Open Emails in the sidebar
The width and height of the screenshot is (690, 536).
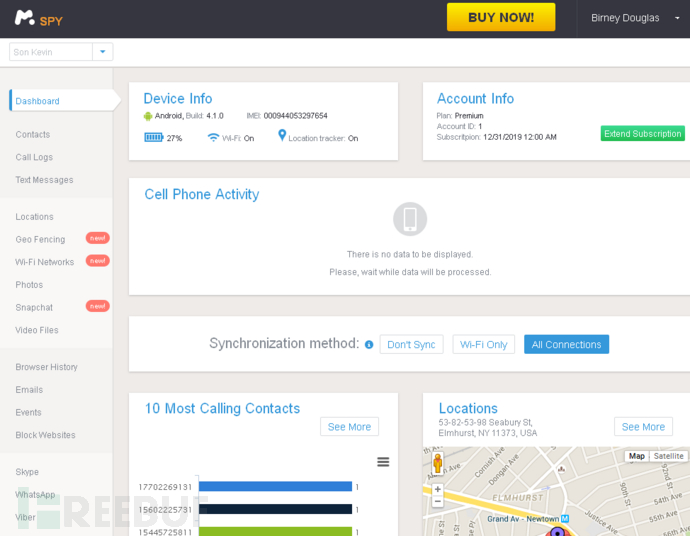click(x=29, y=390)
